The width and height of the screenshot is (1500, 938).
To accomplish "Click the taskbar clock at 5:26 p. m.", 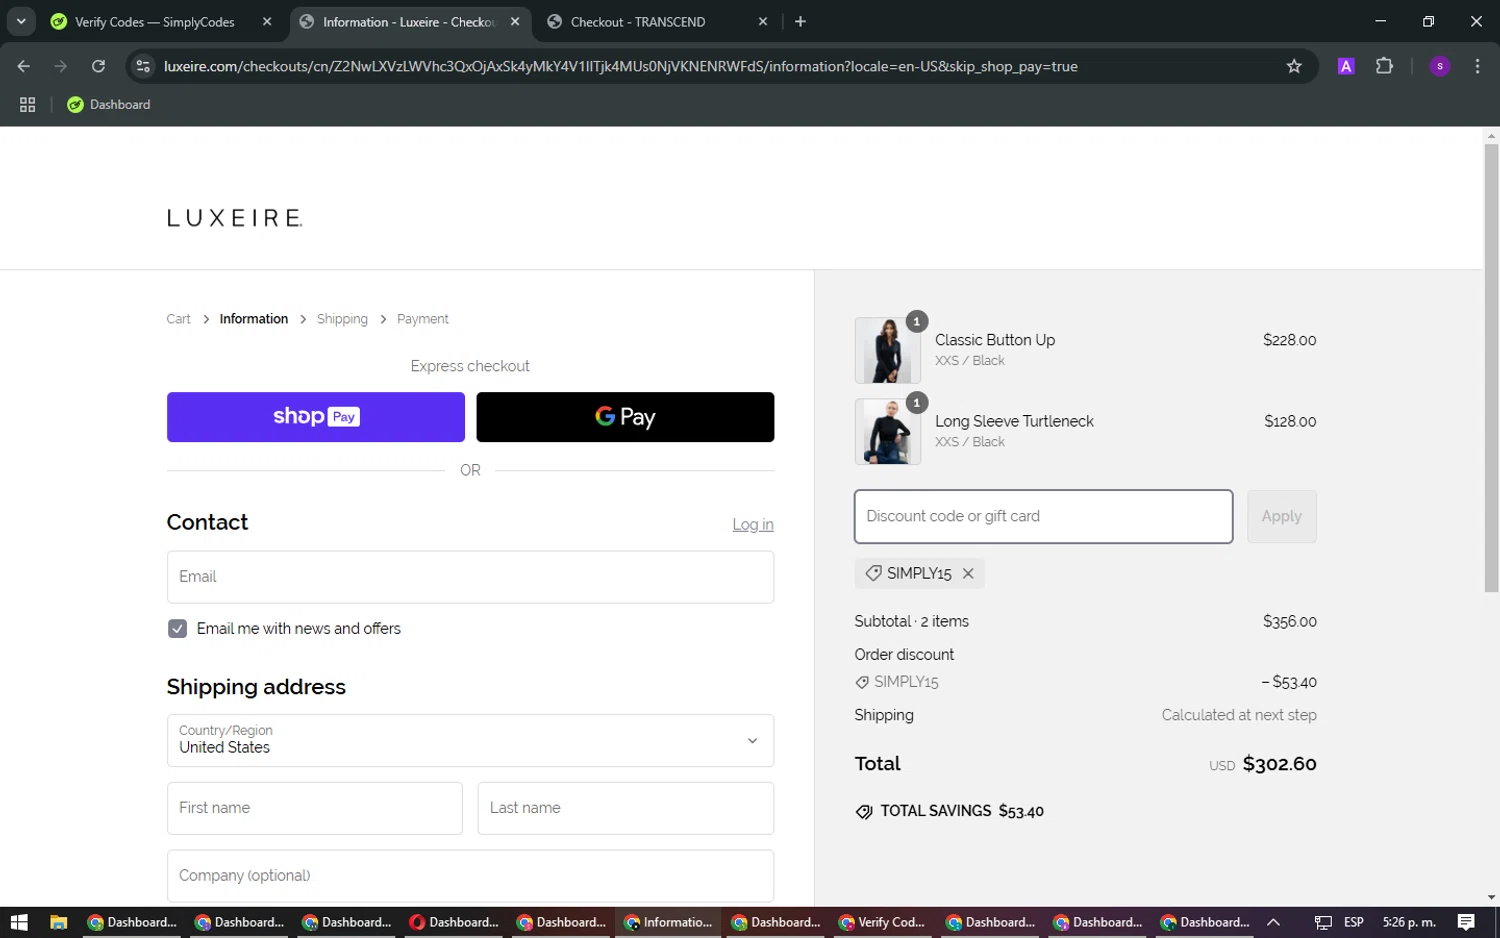I will click(x=1409, y=922).
